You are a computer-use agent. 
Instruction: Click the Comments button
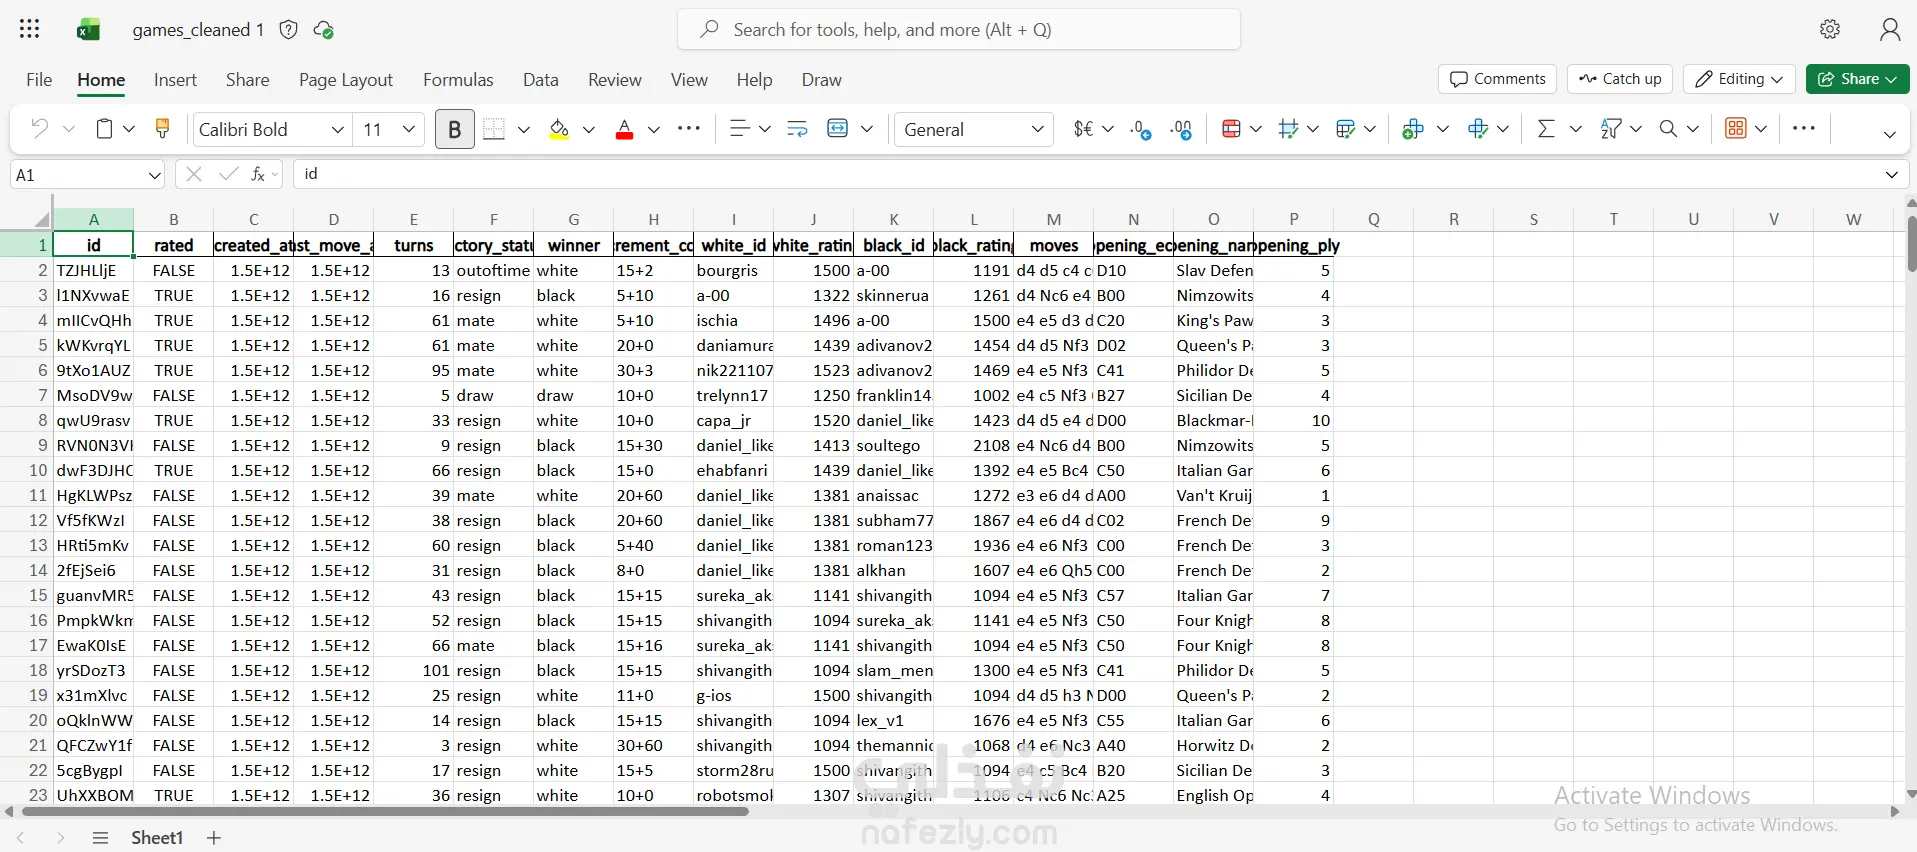1498,79
